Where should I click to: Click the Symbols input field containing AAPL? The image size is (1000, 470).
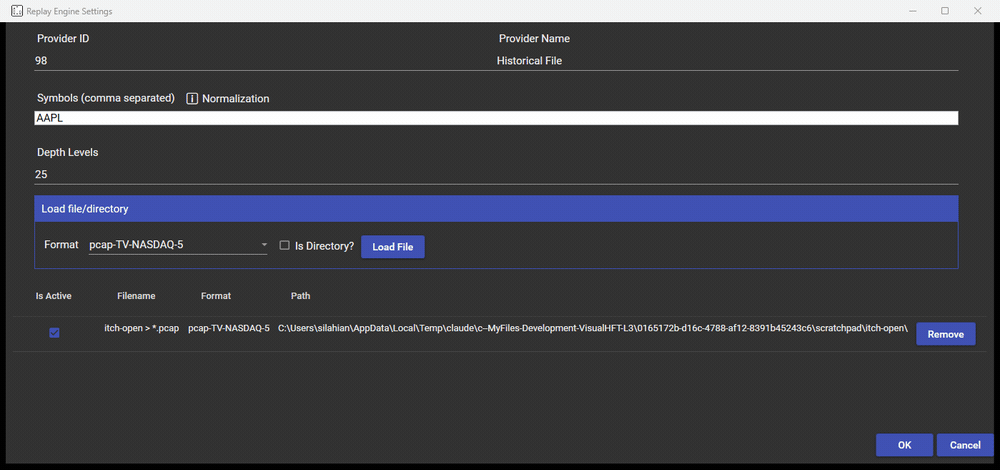point(496,118)
